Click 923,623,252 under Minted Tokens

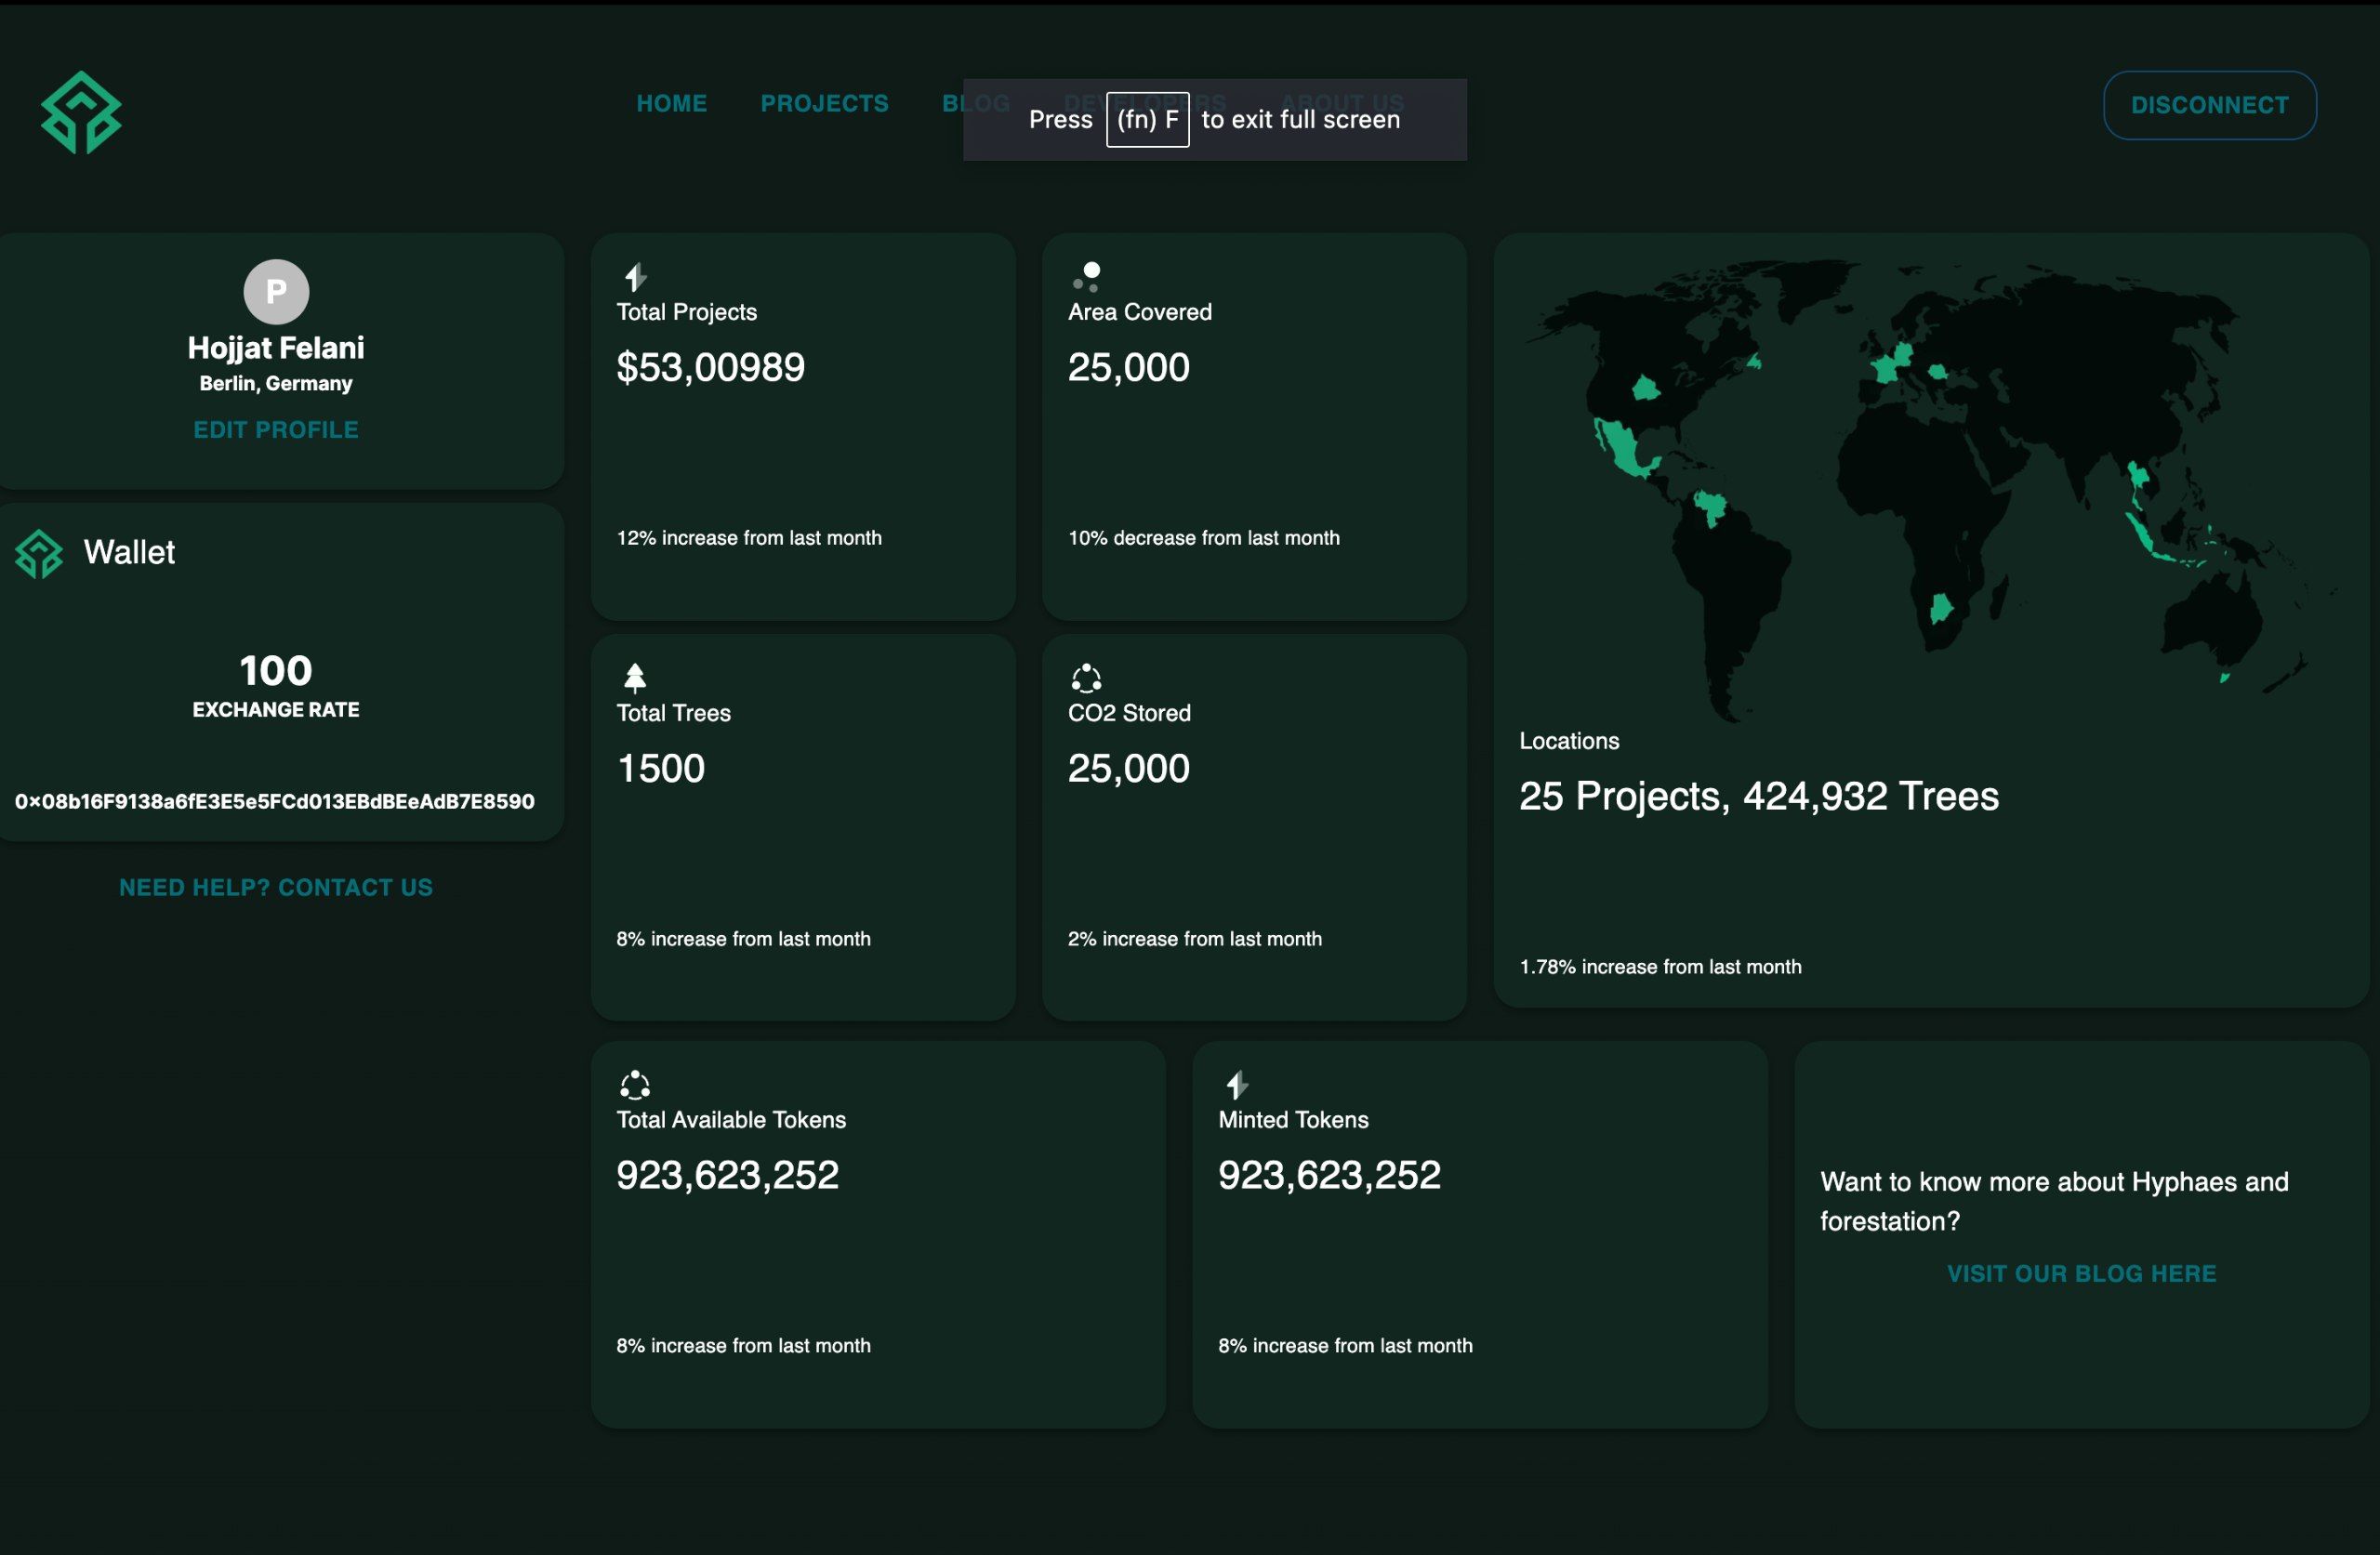(x=1330, y=1175)
